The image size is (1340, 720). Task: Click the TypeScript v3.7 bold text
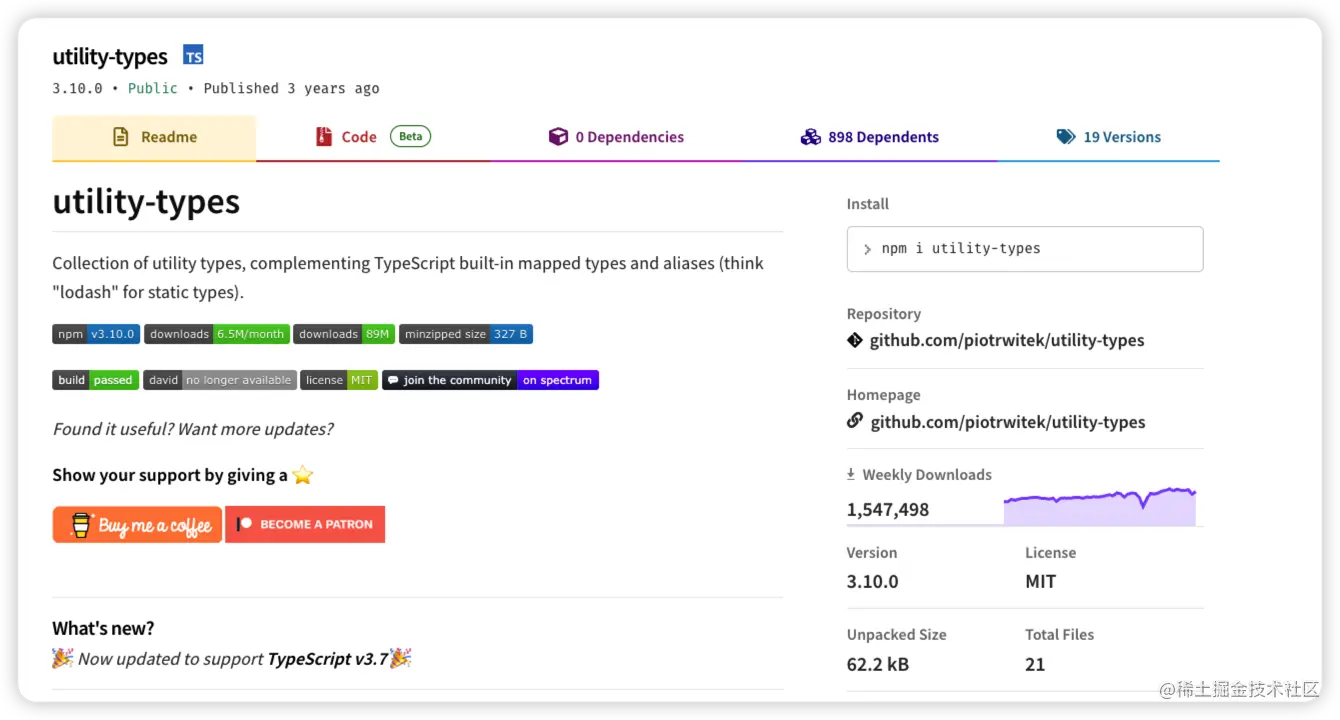328,659
